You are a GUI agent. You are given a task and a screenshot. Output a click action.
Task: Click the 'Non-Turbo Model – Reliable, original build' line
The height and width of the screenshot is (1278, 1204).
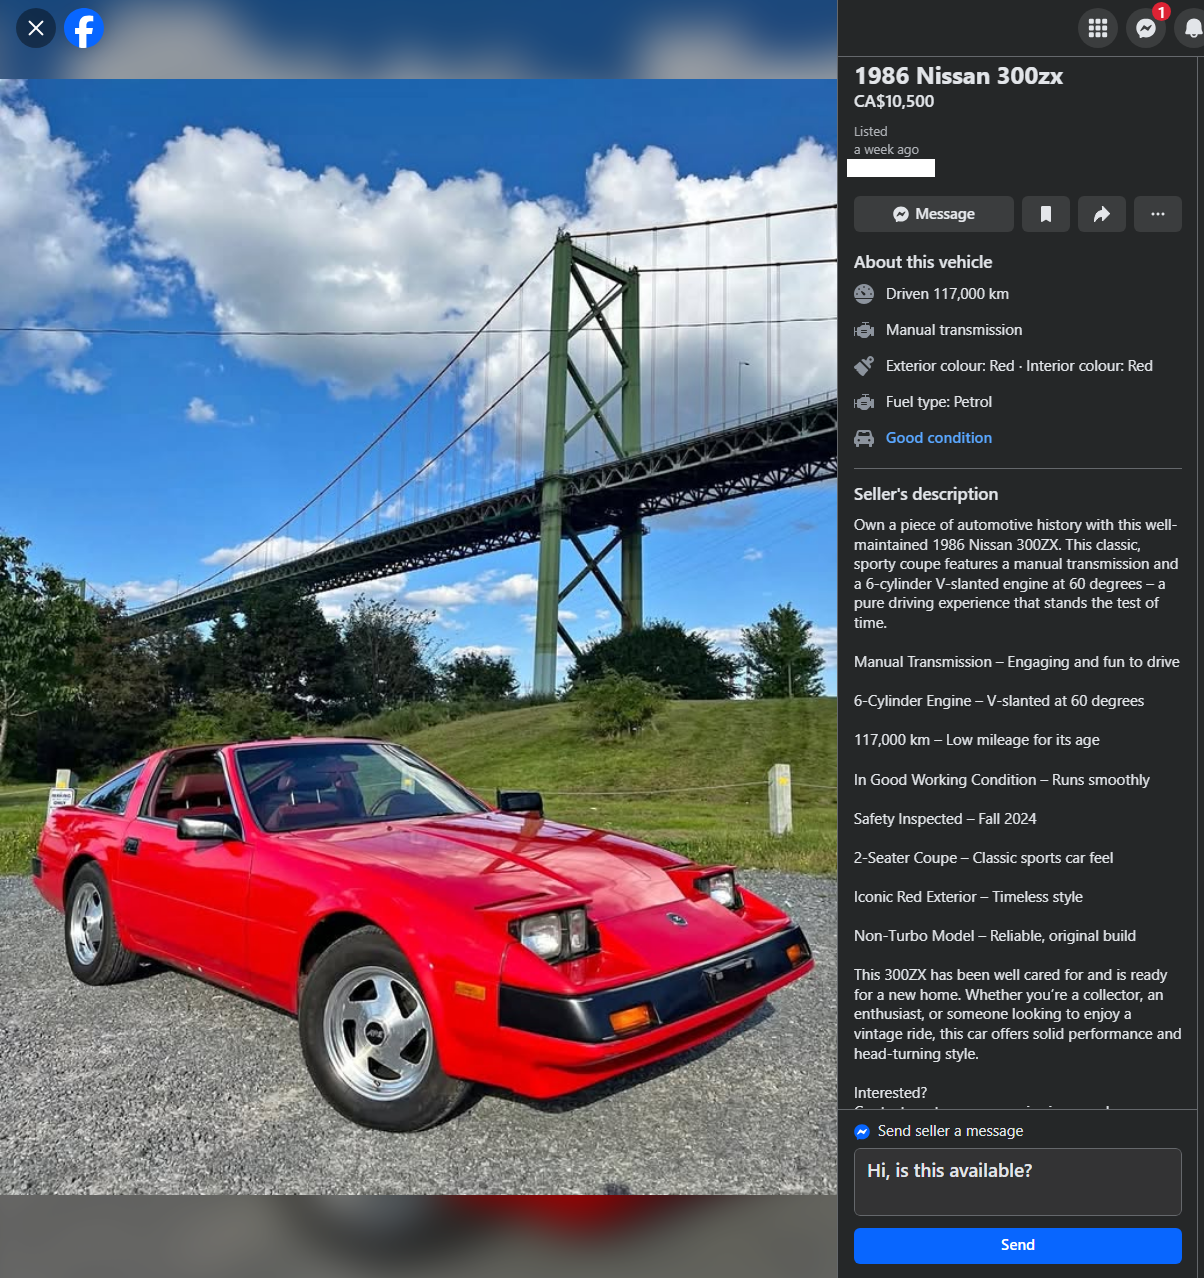point(995,936)
